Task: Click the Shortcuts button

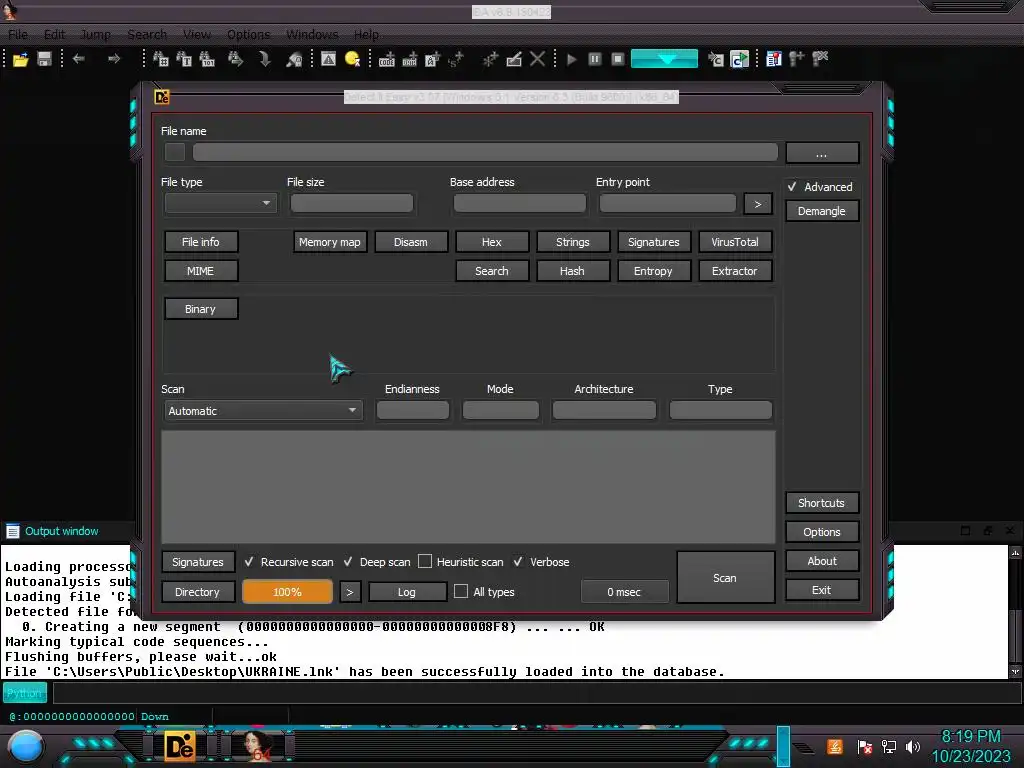Action: (x=822, y=503)
